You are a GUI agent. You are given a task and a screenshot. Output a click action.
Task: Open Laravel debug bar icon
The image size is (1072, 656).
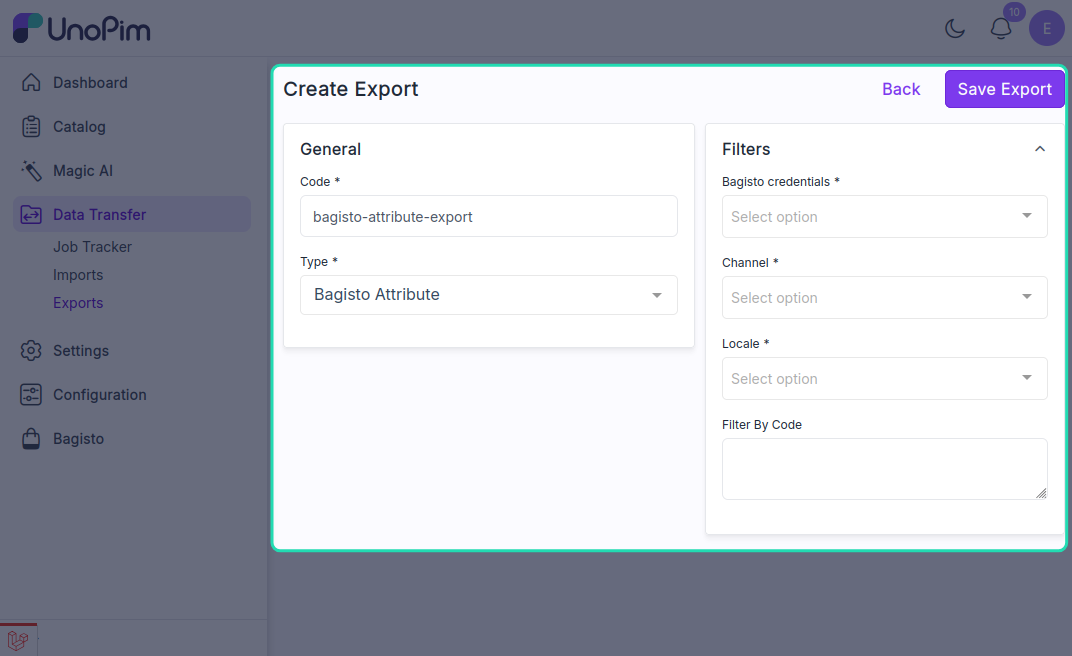[x=18, y=640]
